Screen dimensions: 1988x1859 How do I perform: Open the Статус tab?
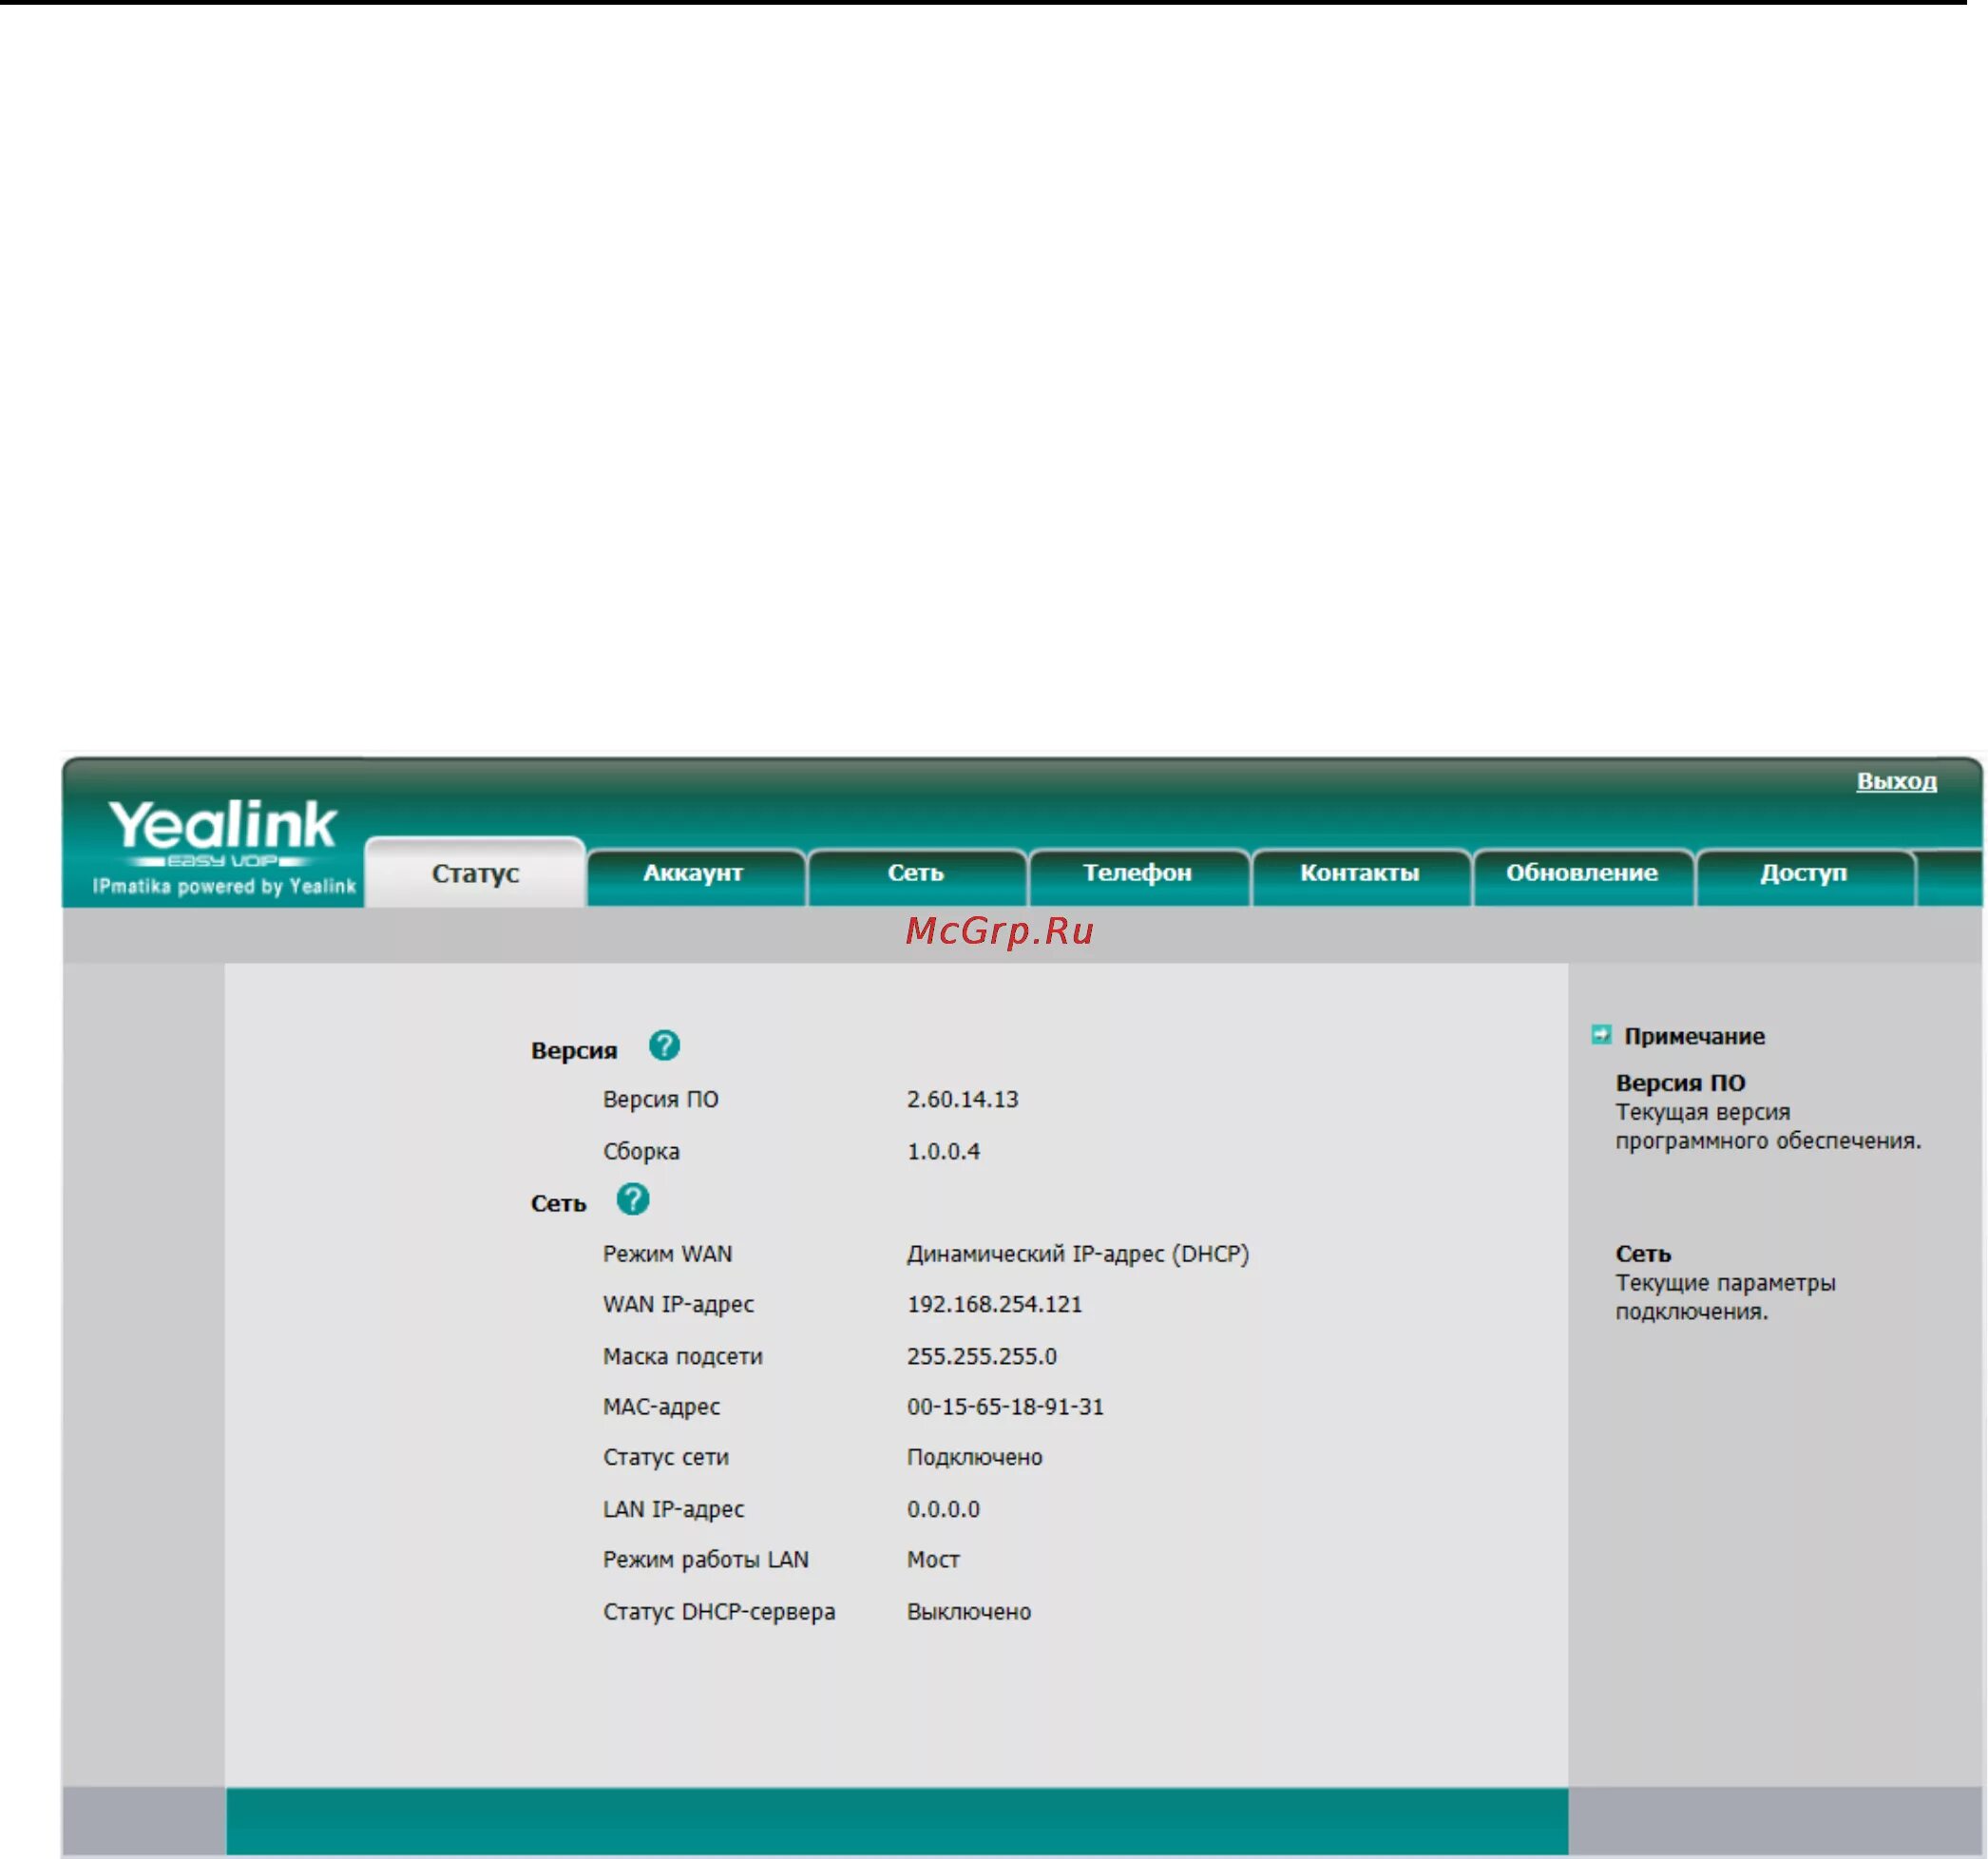pos(475,873)
